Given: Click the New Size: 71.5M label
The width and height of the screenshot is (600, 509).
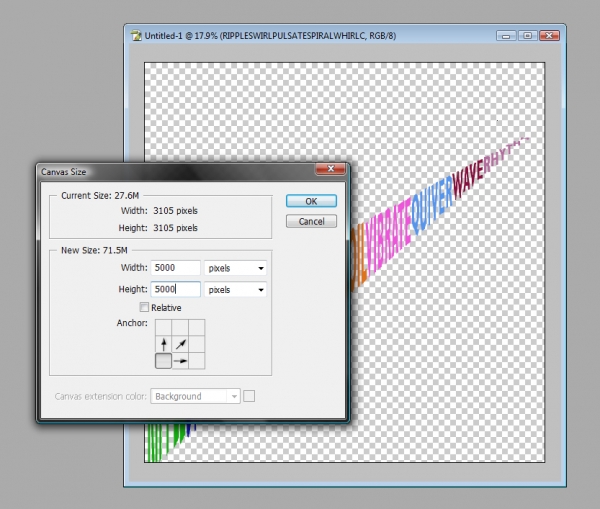Looking at the screenshot, I should [x=94, y=250].
